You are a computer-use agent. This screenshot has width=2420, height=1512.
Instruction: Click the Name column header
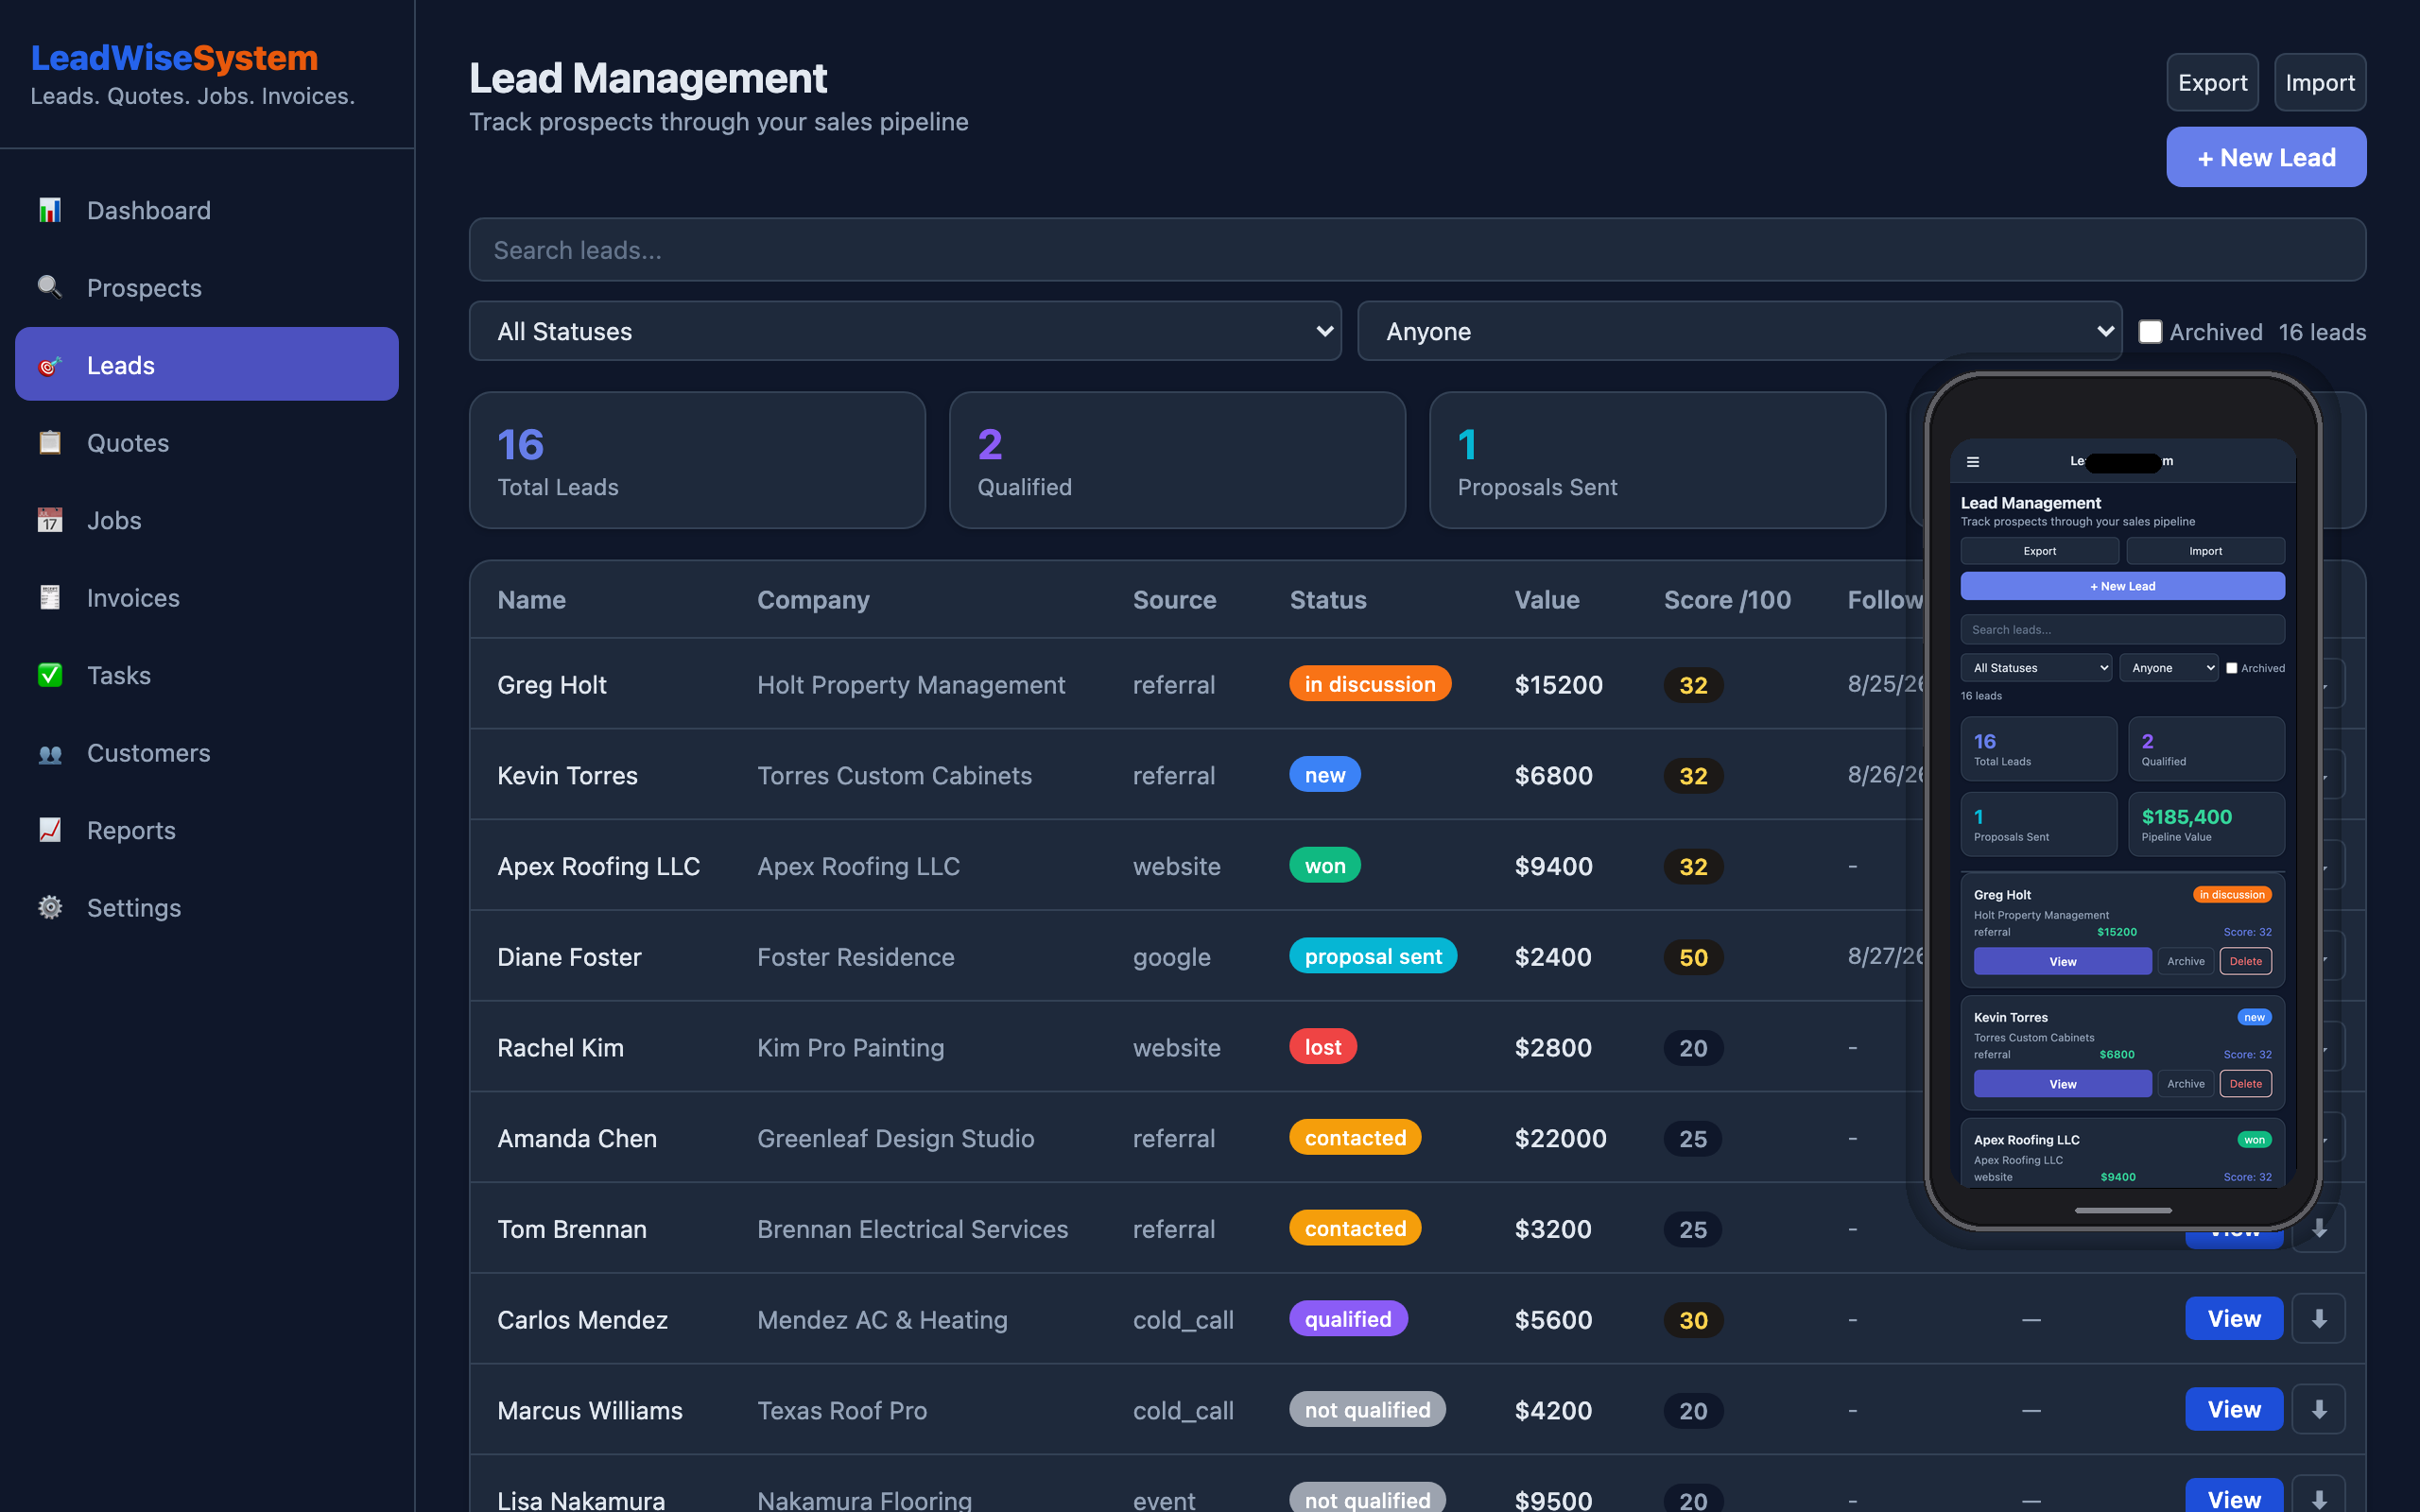click(531, 600)
